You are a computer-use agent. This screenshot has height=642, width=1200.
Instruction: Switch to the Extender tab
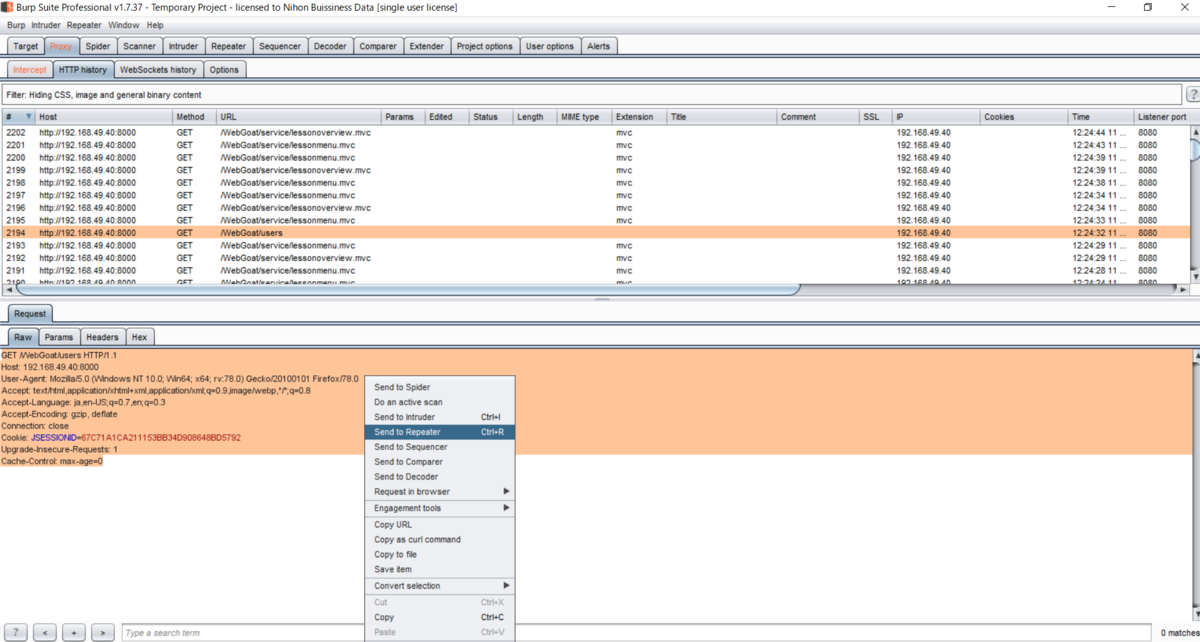point(427,46)
